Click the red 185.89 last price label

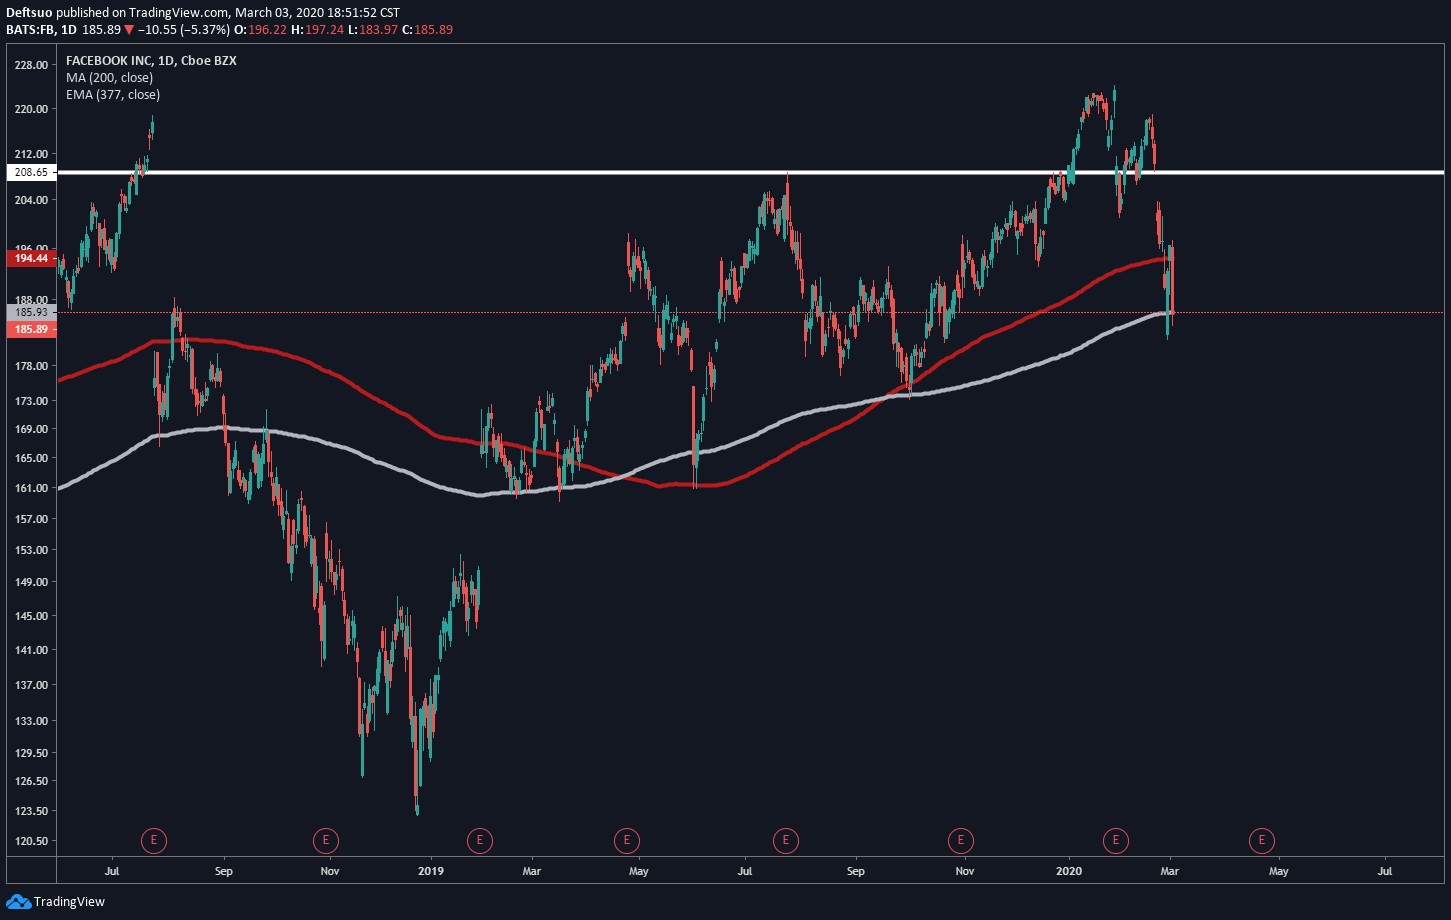tap(30, 329)
